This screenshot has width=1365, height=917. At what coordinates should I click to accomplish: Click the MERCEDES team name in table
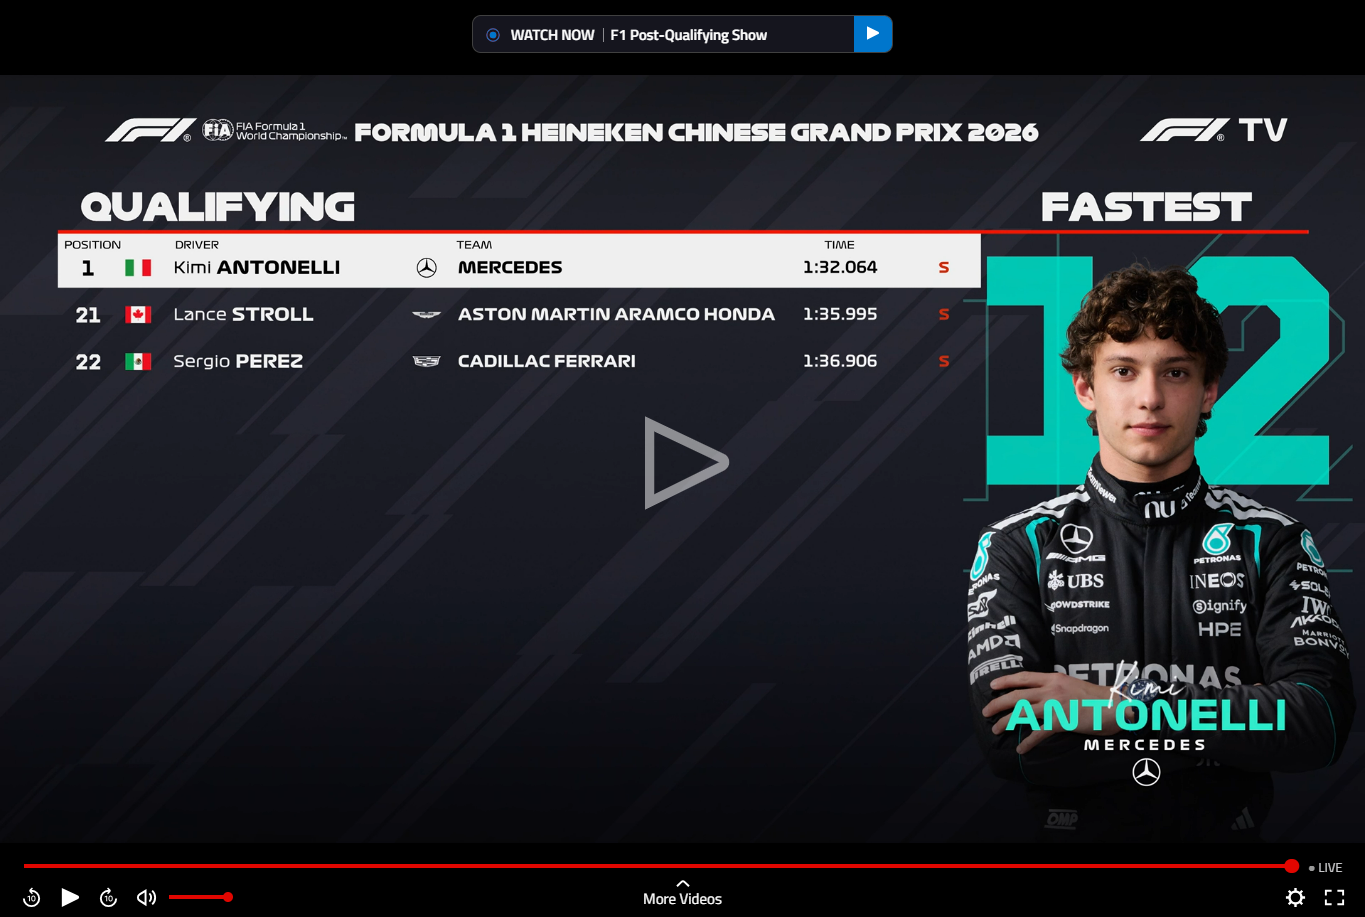pos(510,267)
